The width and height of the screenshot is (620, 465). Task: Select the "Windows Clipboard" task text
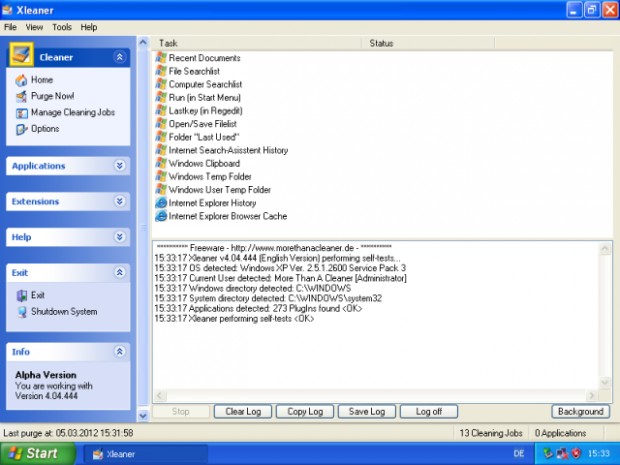[x=204, y=163]
